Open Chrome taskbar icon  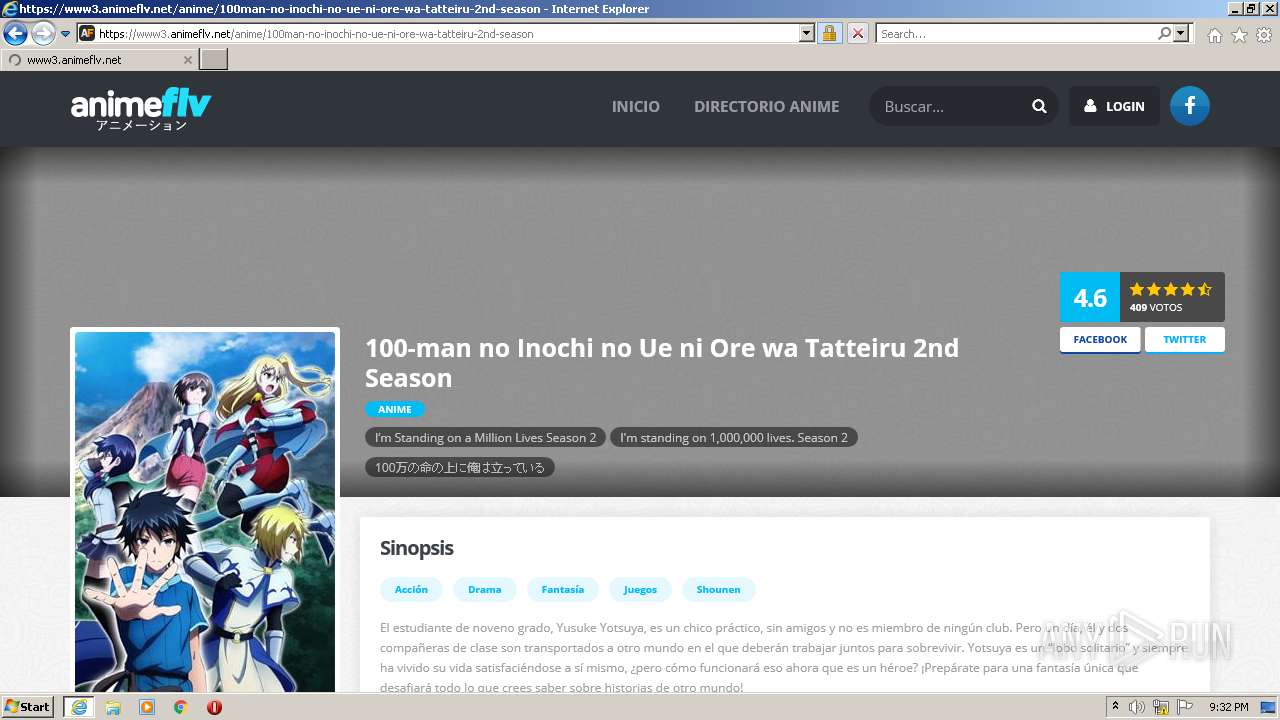181,707
